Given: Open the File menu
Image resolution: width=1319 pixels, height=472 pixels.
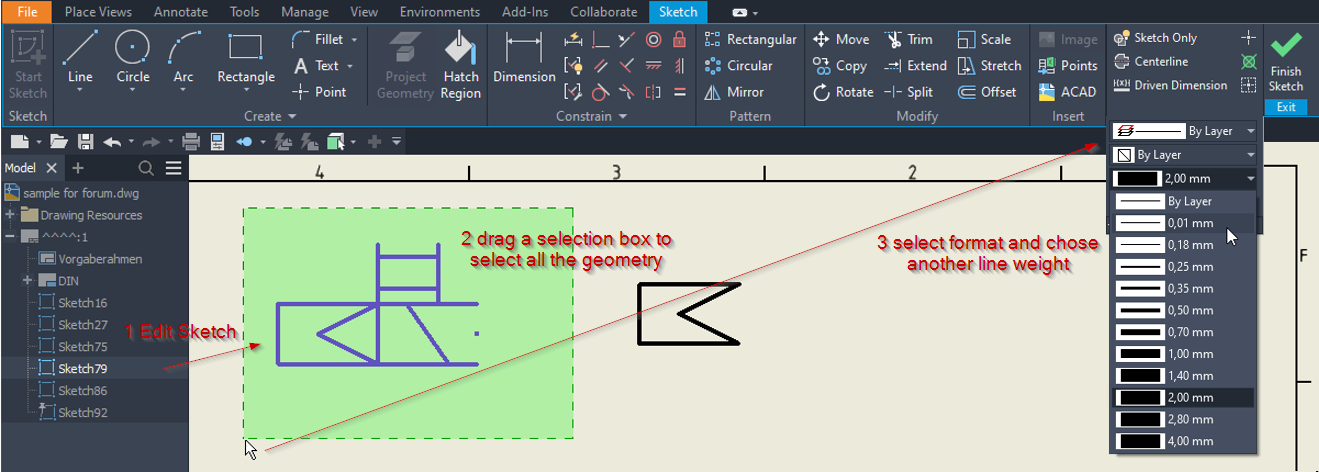Looking at the screenshot, I should tap(27, 12).
